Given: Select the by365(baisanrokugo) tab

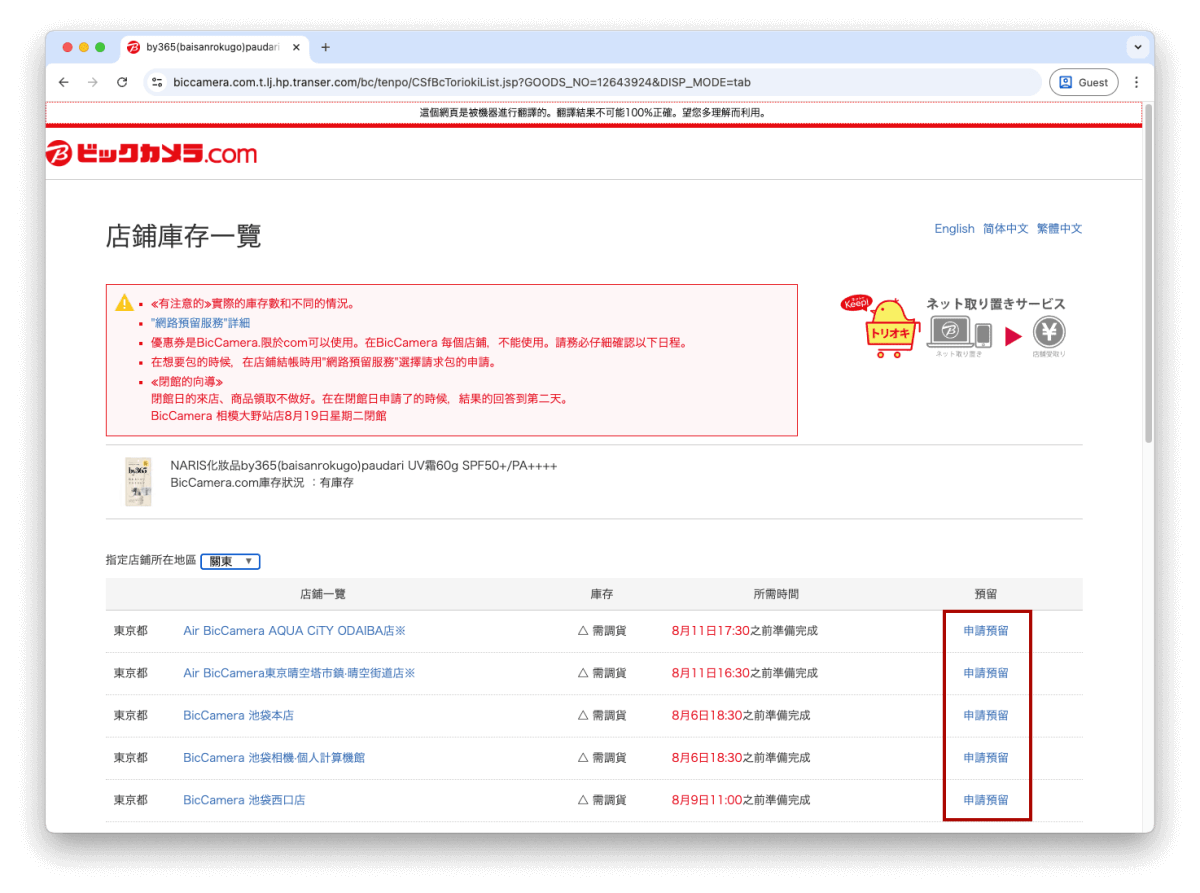Looking at the screenshot, I should (x=215, y=47).
